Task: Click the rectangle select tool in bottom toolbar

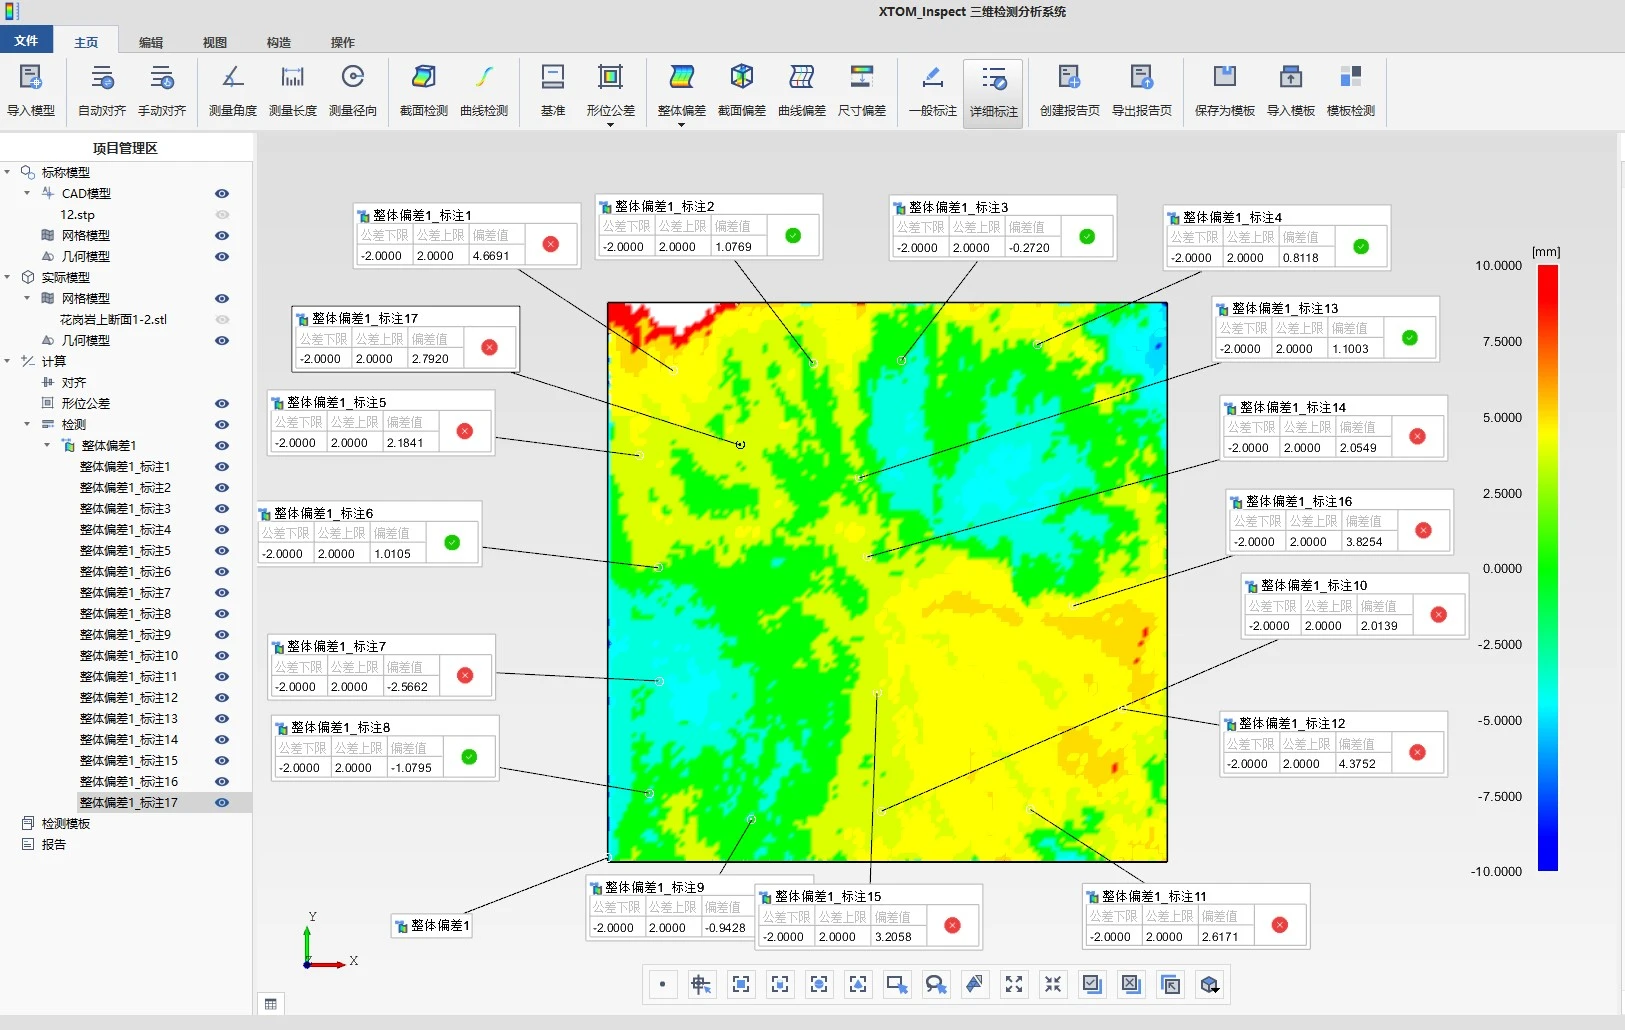Action: click(x=897, y=985)
